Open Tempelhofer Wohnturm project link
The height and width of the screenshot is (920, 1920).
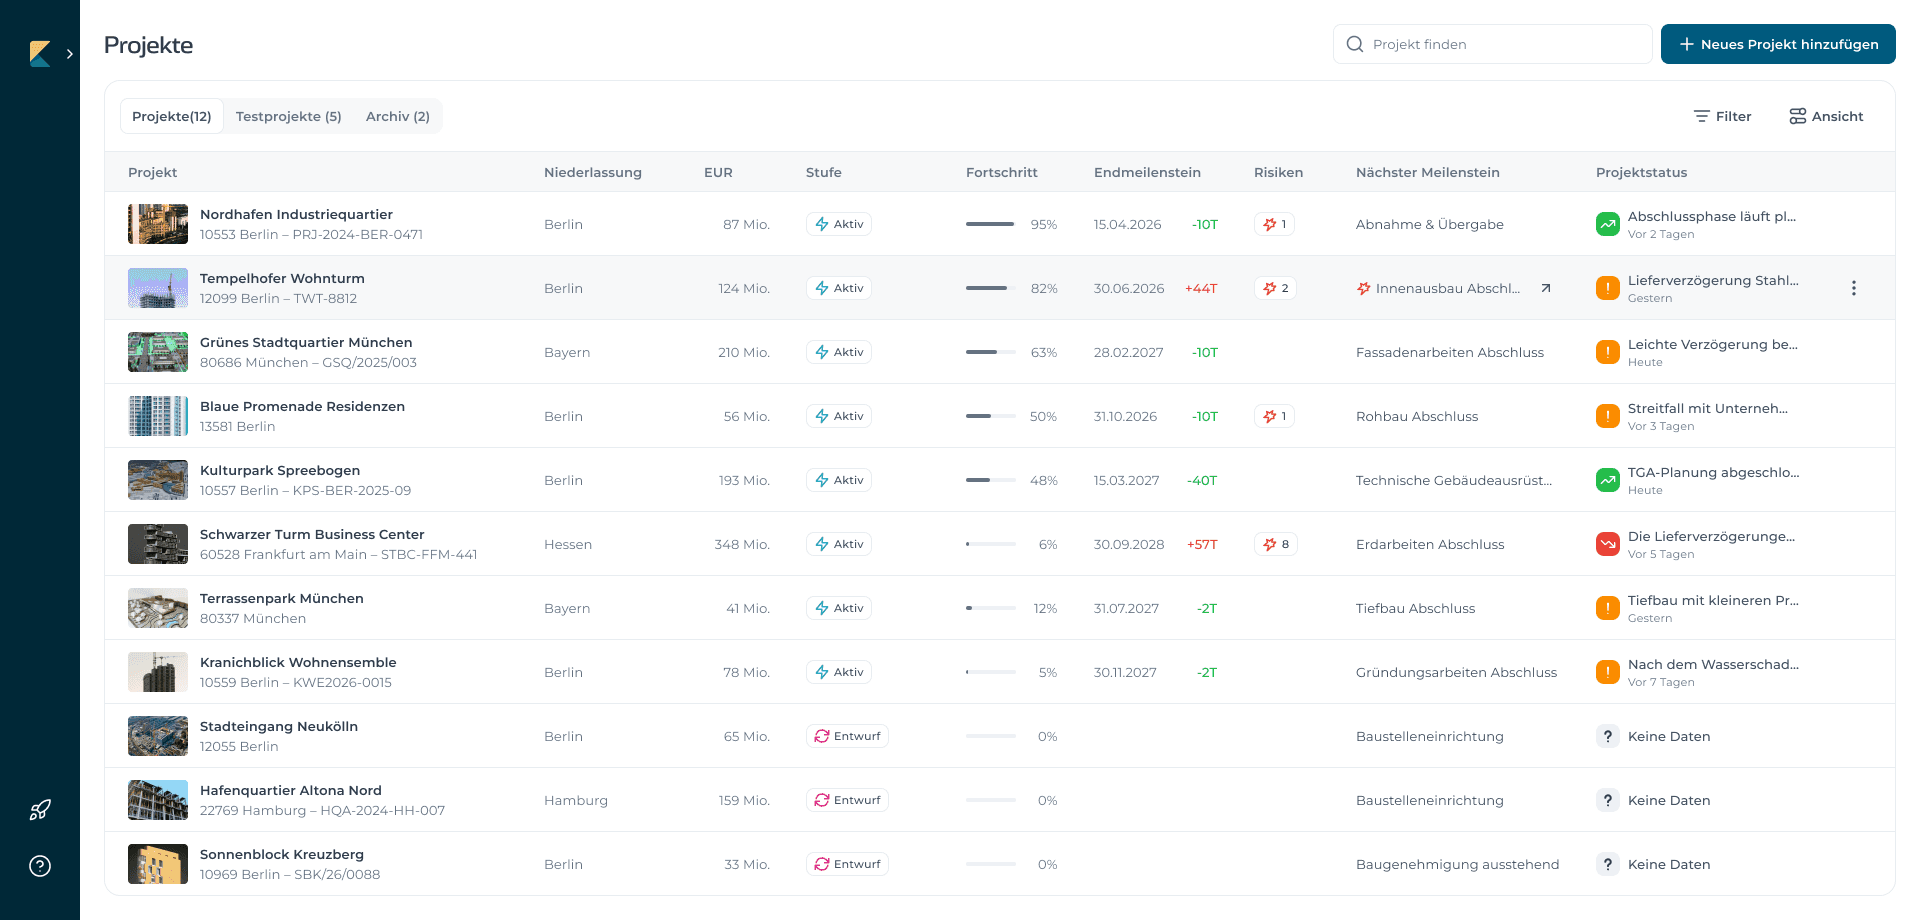pos(282,278)
